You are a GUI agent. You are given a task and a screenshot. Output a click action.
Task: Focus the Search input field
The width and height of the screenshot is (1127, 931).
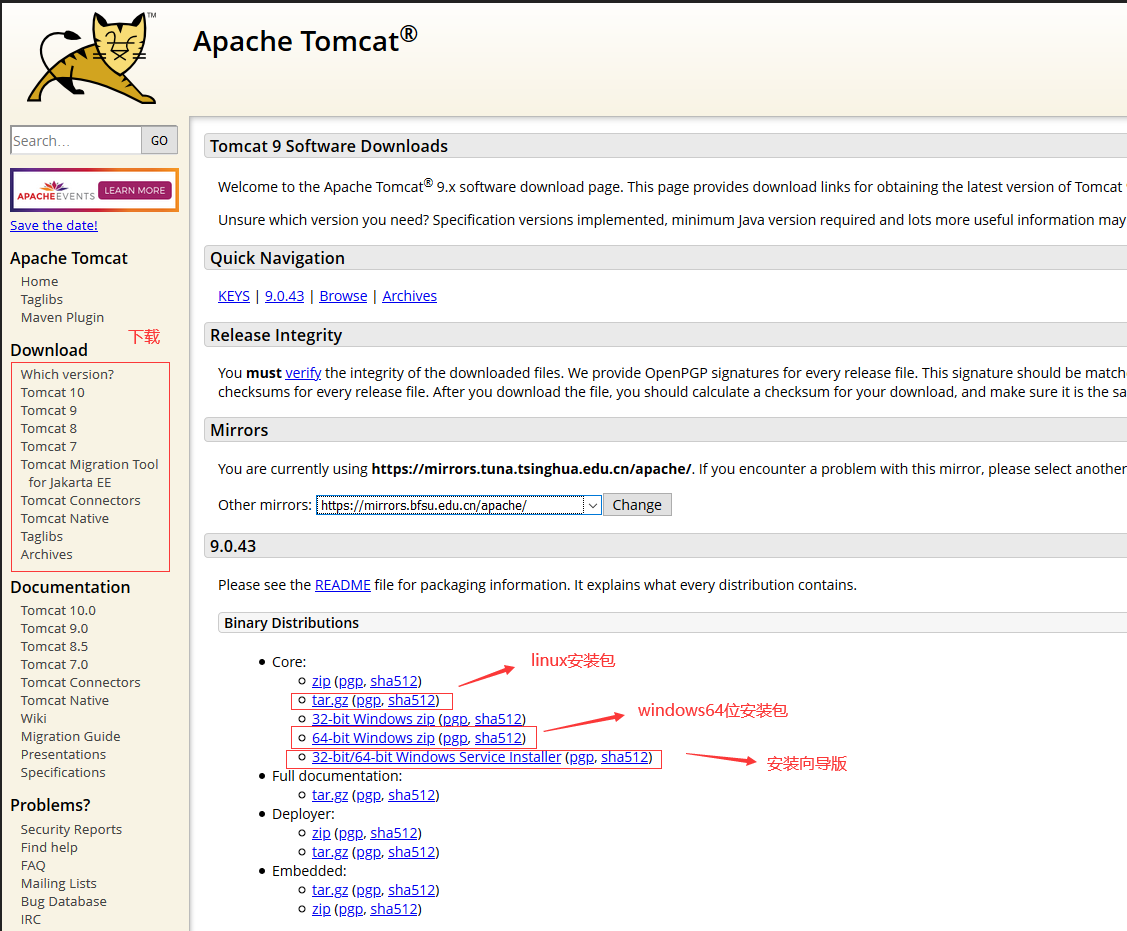click(x=76, y=140)
